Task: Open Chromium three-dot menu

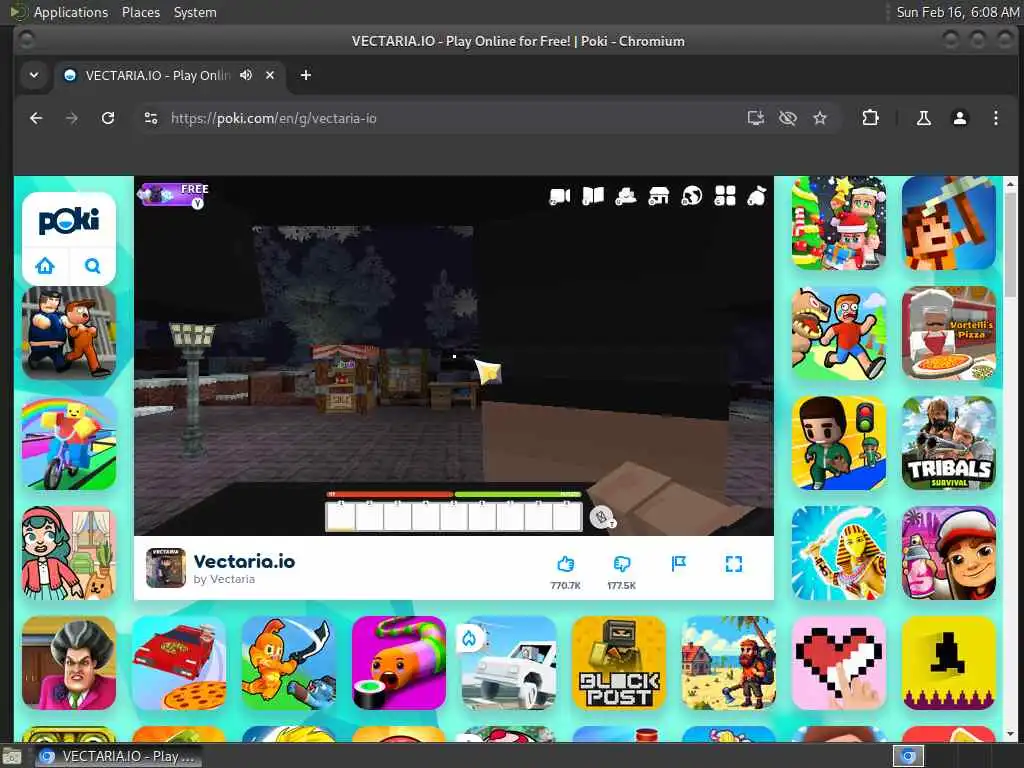Action: 995,118
